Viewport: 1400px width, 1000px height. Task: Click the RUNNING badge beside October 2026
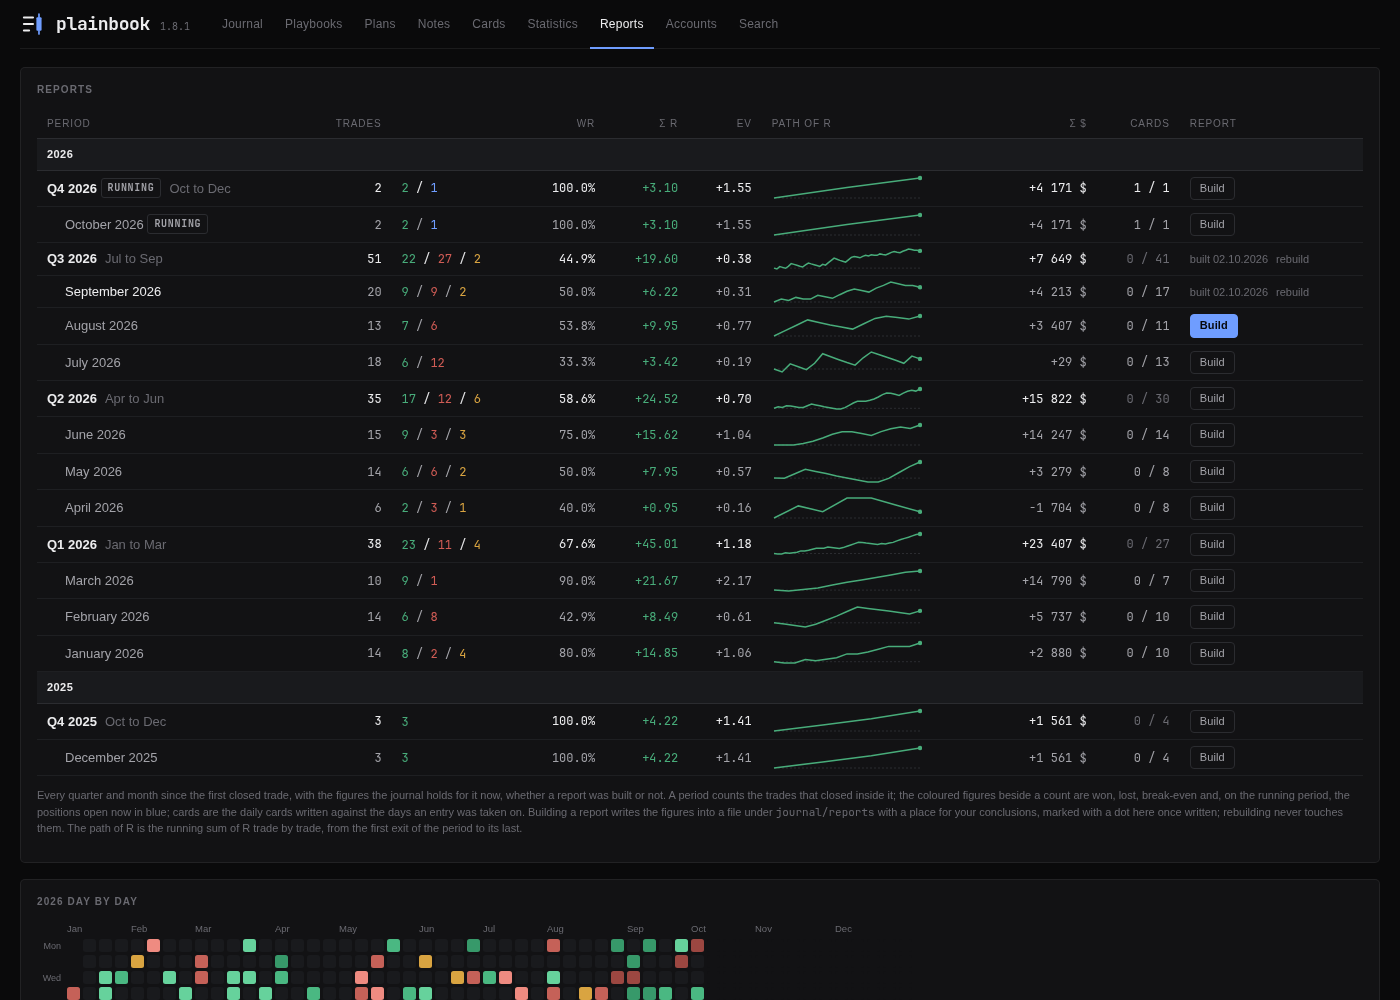pyautogui.click(x=178, y=224)
